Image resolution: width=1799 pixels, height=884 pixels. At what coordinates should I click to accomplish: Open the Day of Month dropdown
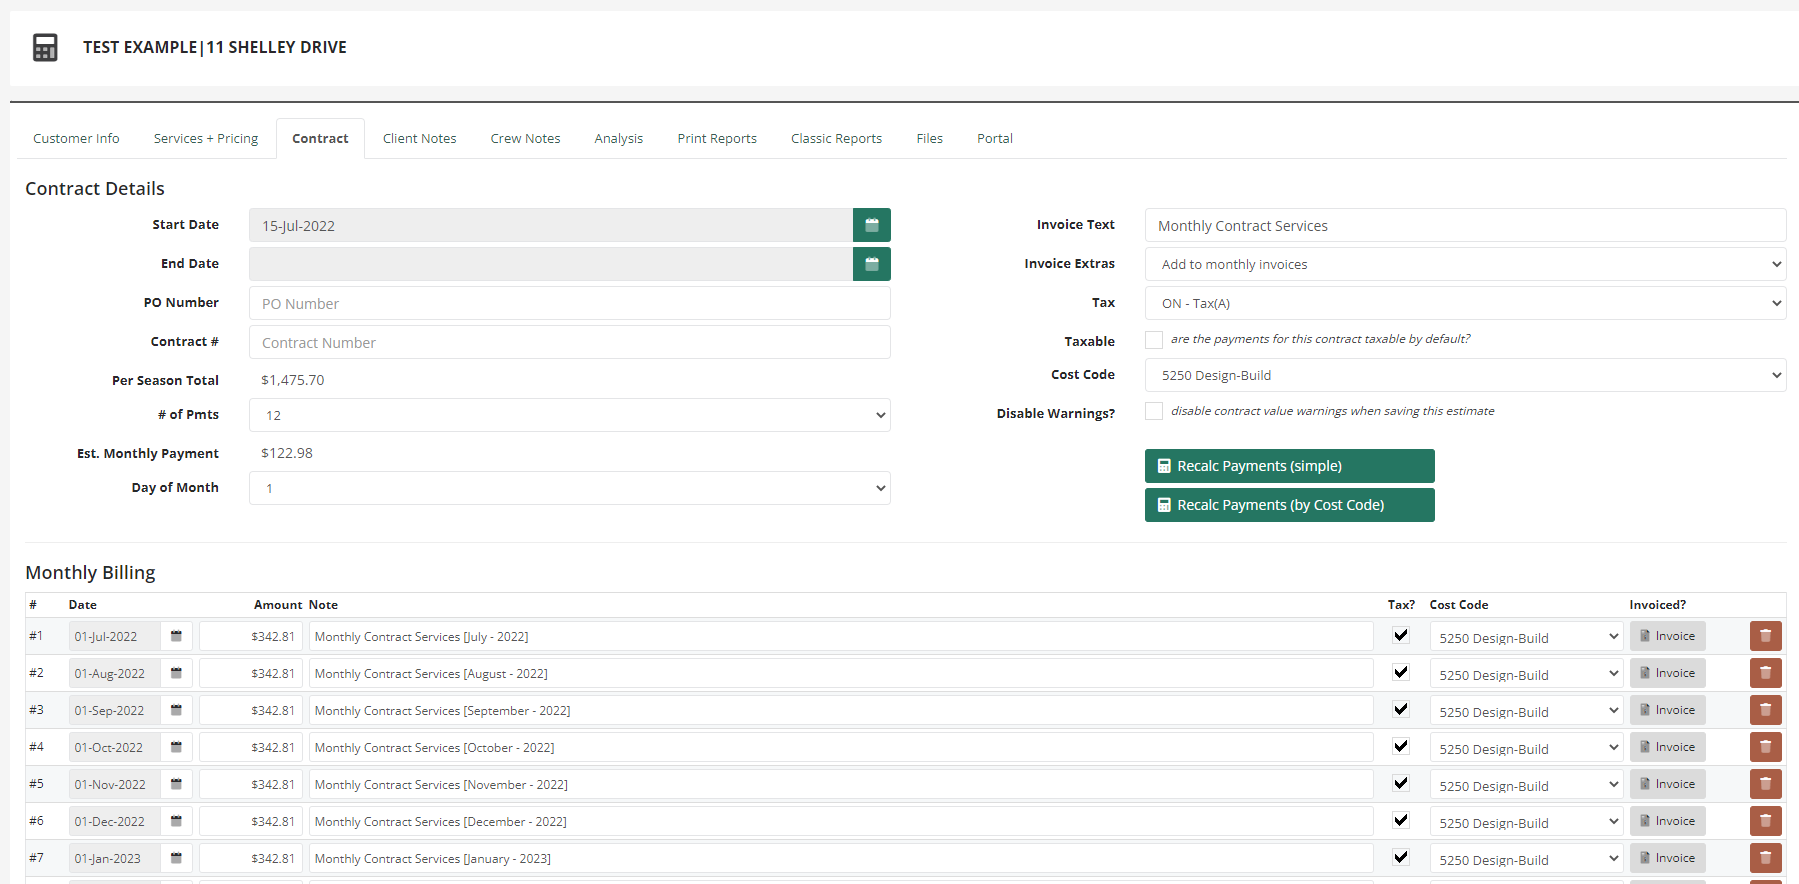pos(569,488)
